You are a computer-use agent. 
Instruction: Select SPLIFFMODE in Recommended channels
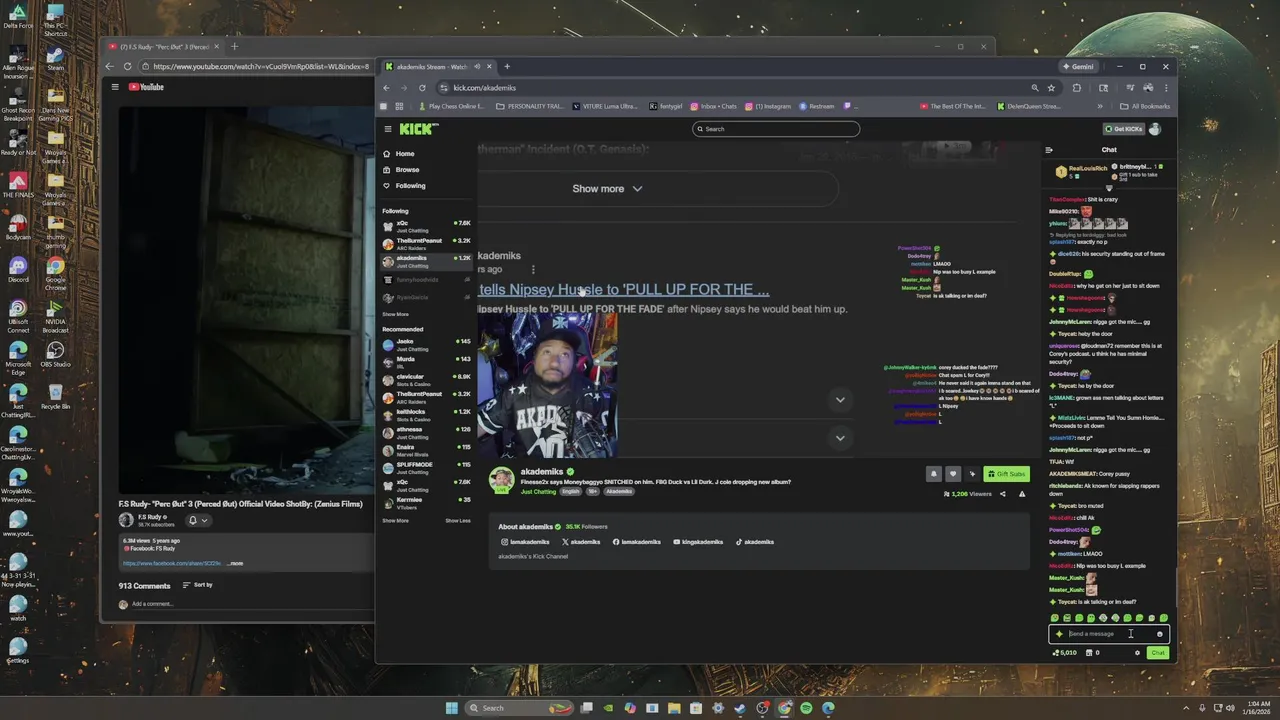click(x=426, y=467)
